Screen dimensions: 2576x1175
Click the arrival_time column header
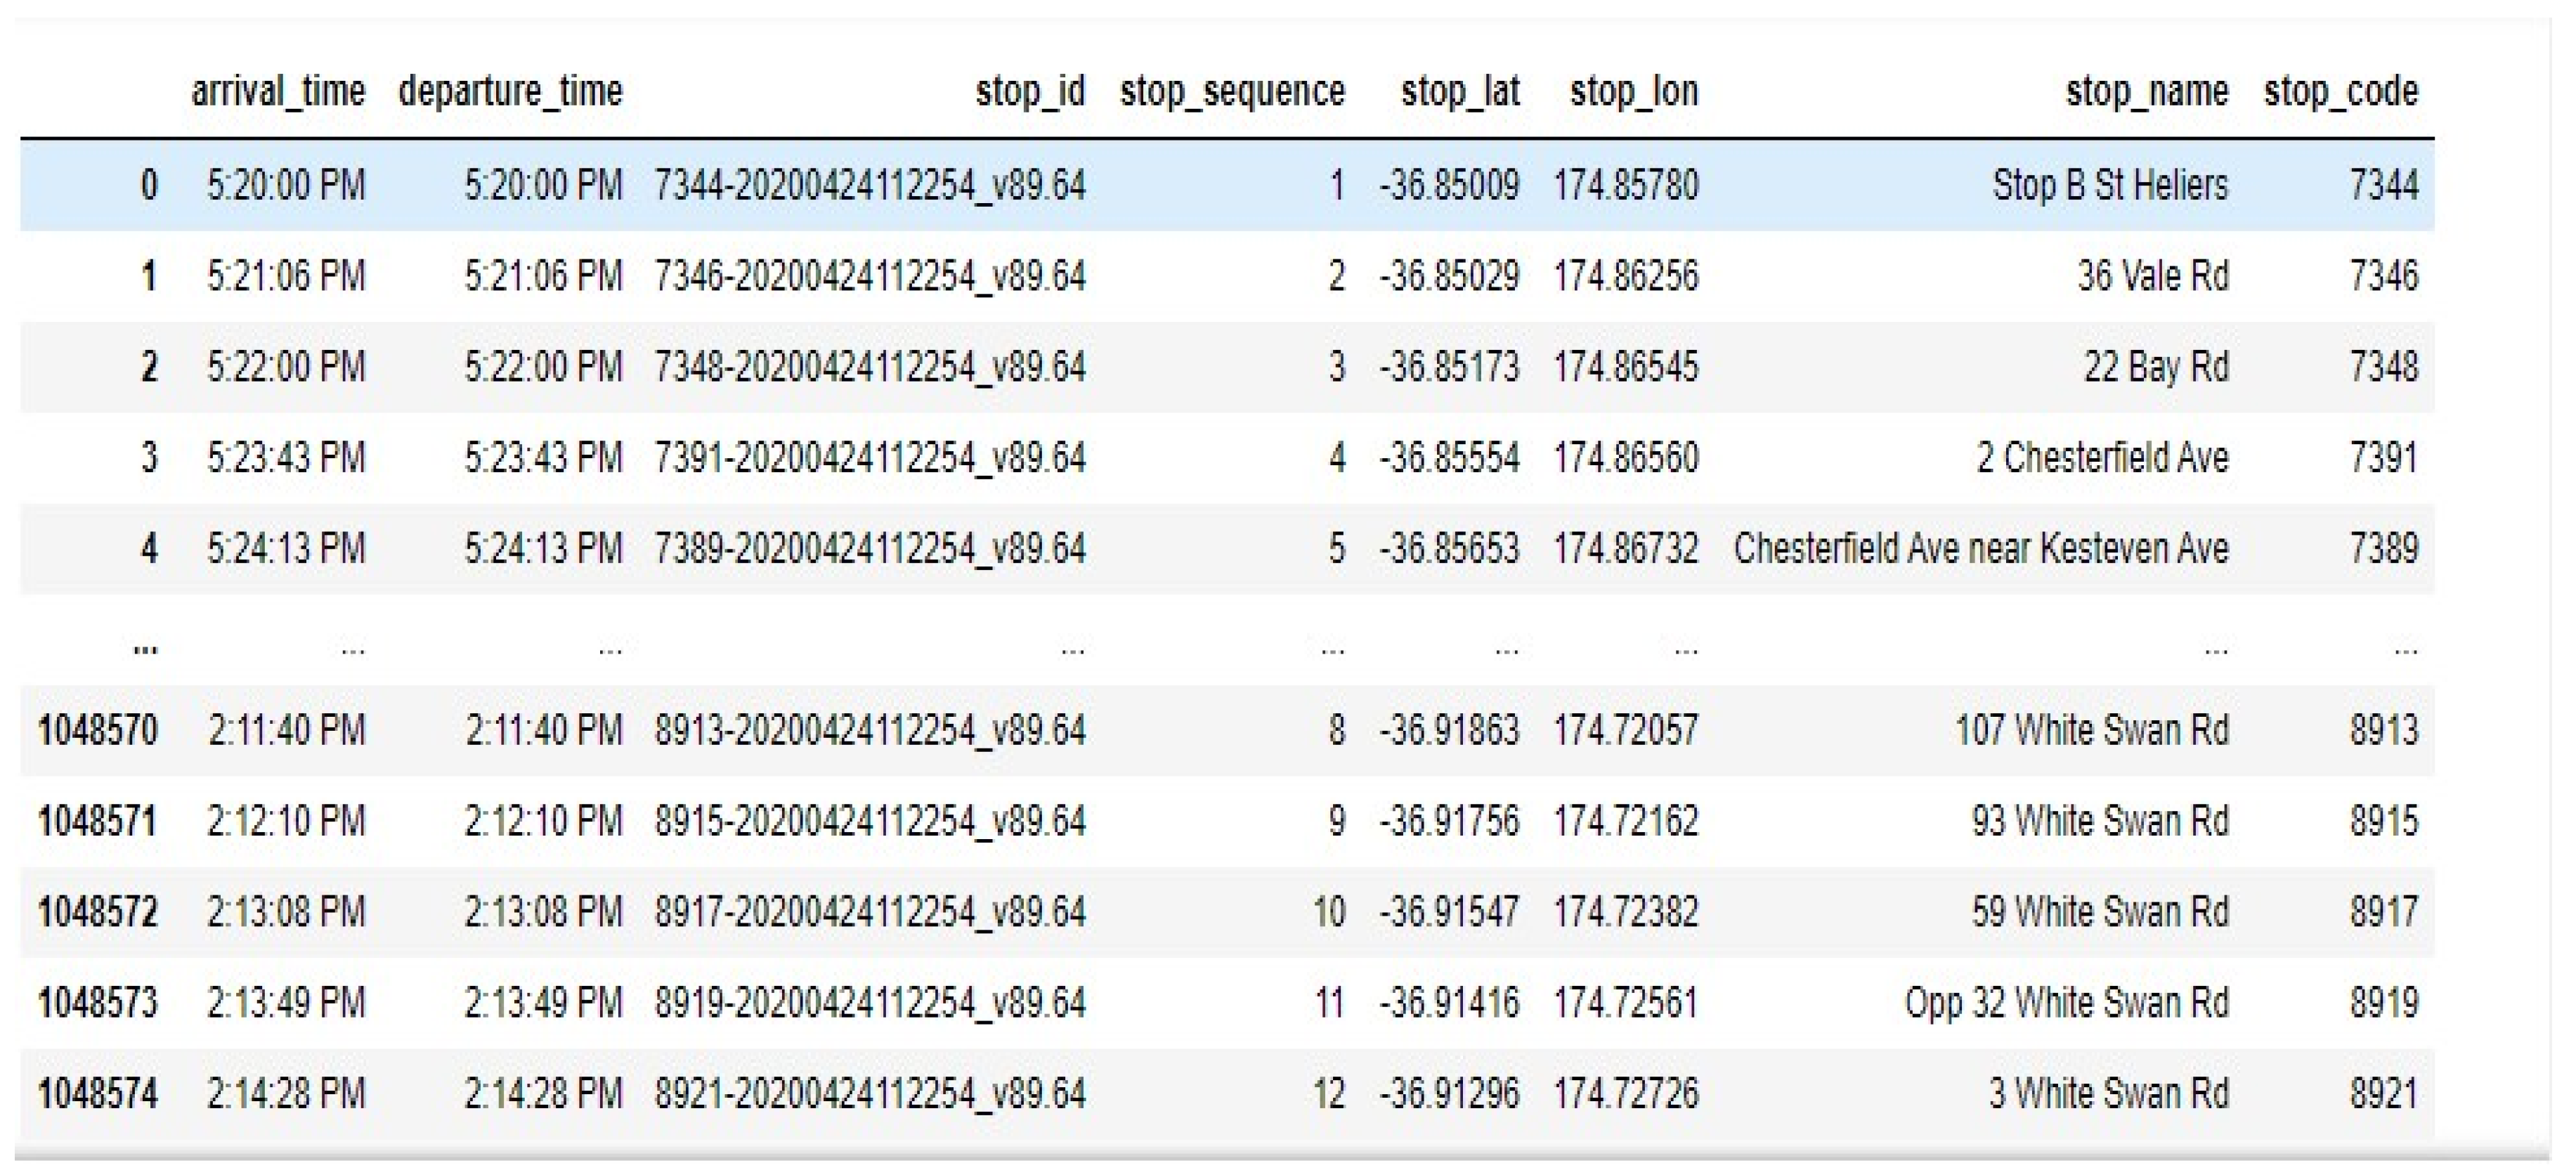tap(278, 92)
